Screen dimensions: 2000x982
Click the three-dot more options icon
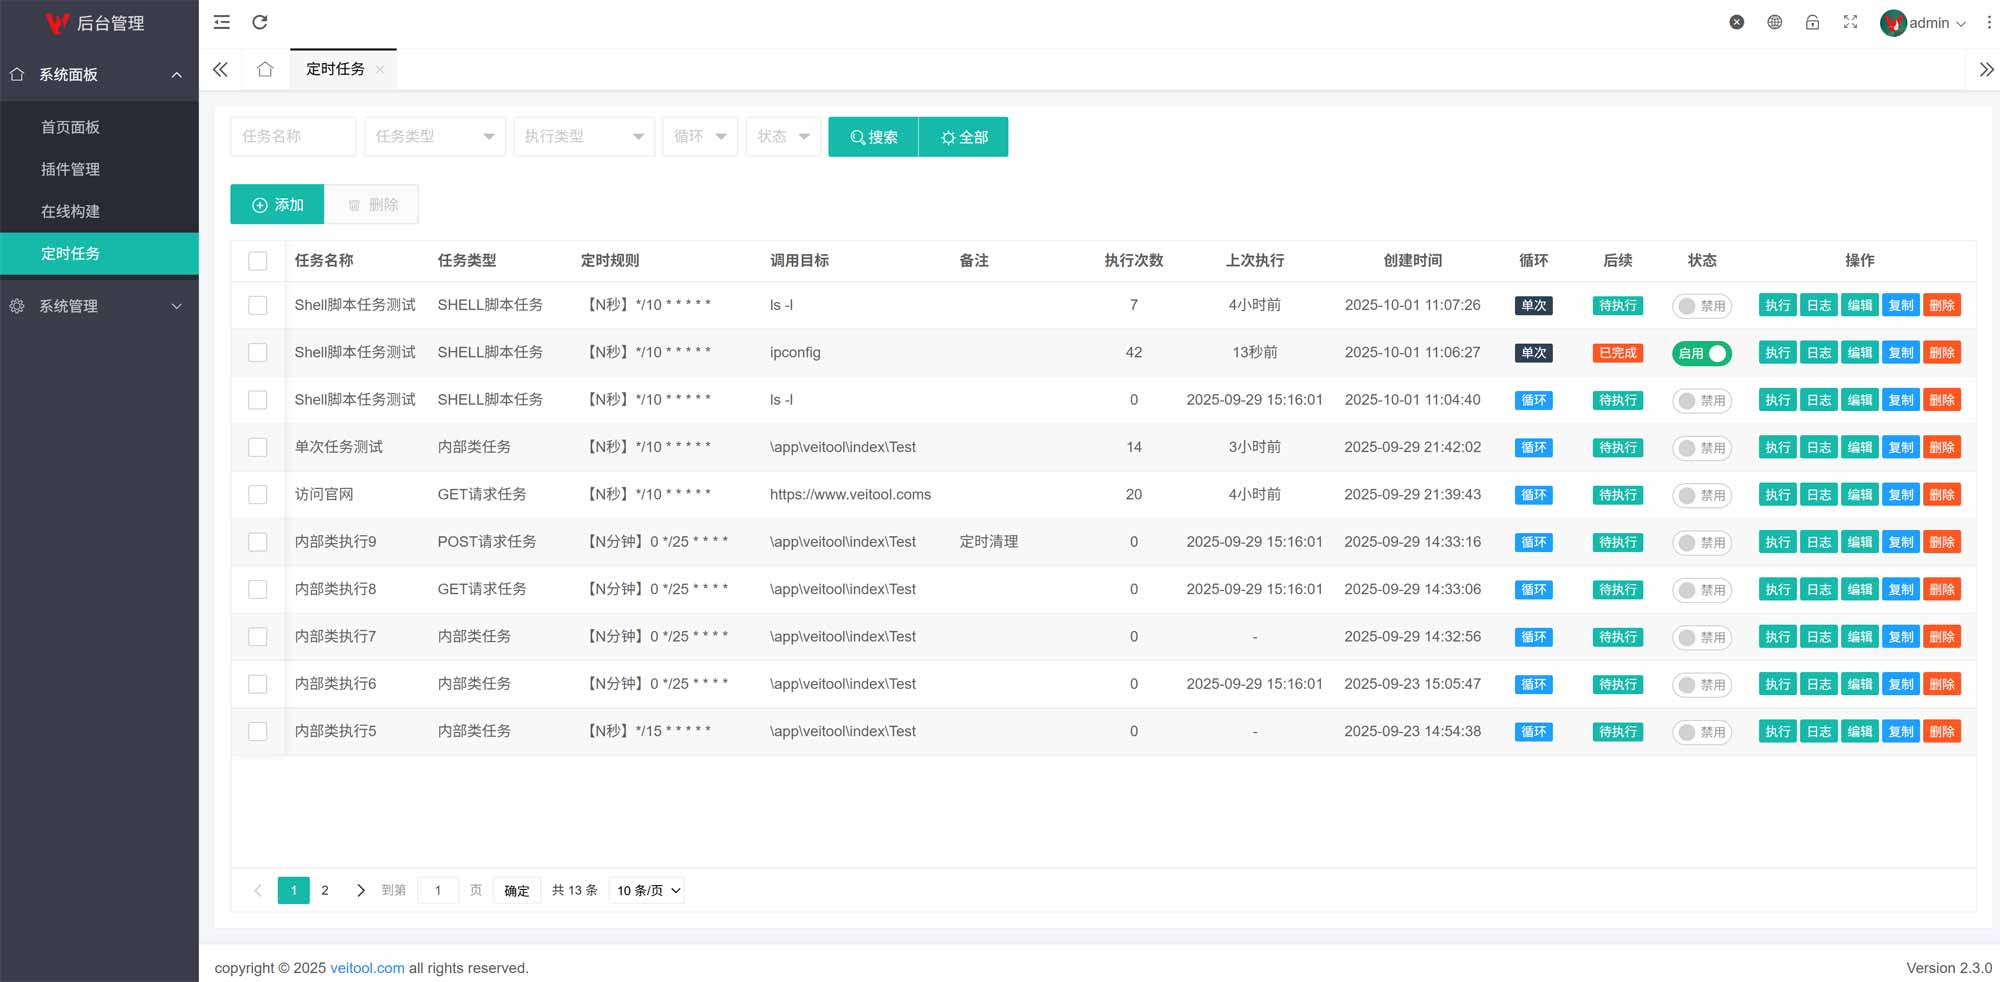click(x=1988, y=22)
